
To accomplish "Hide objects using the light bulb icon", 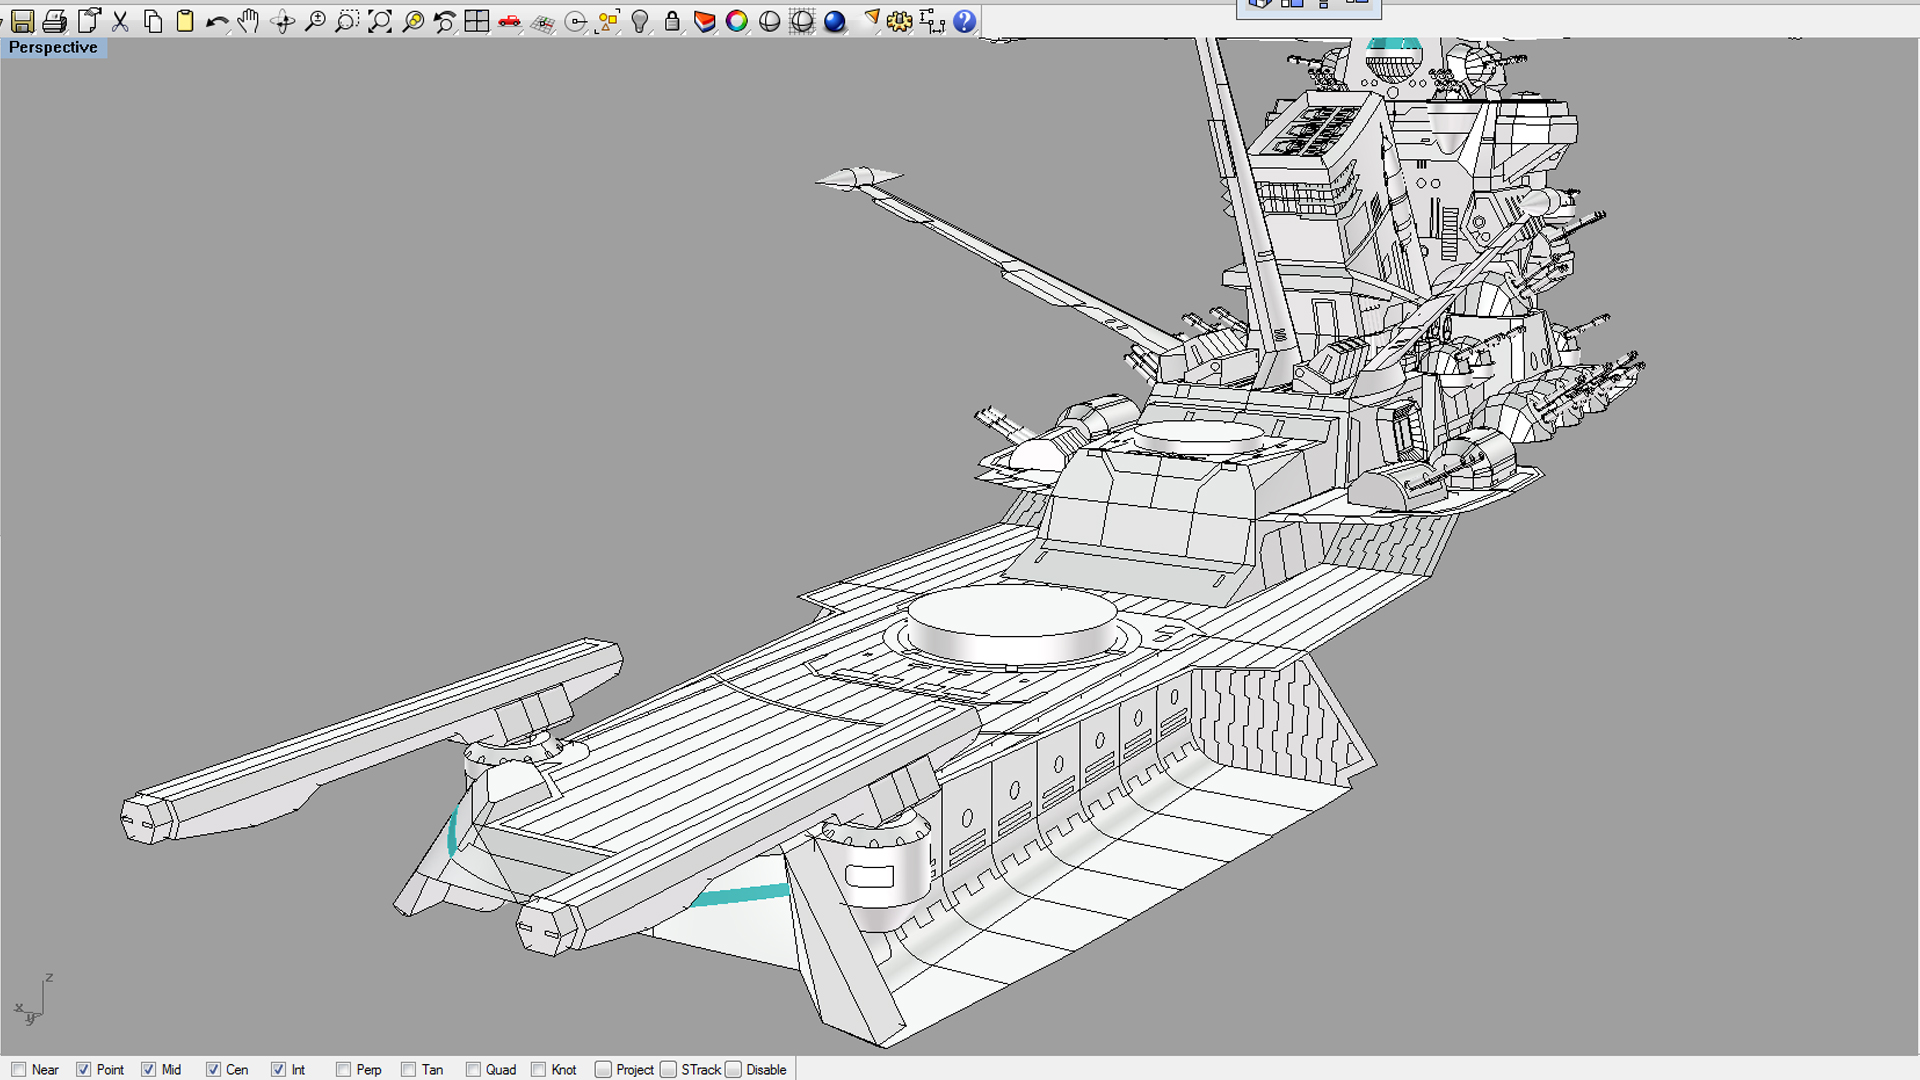I will pos(640,21).
